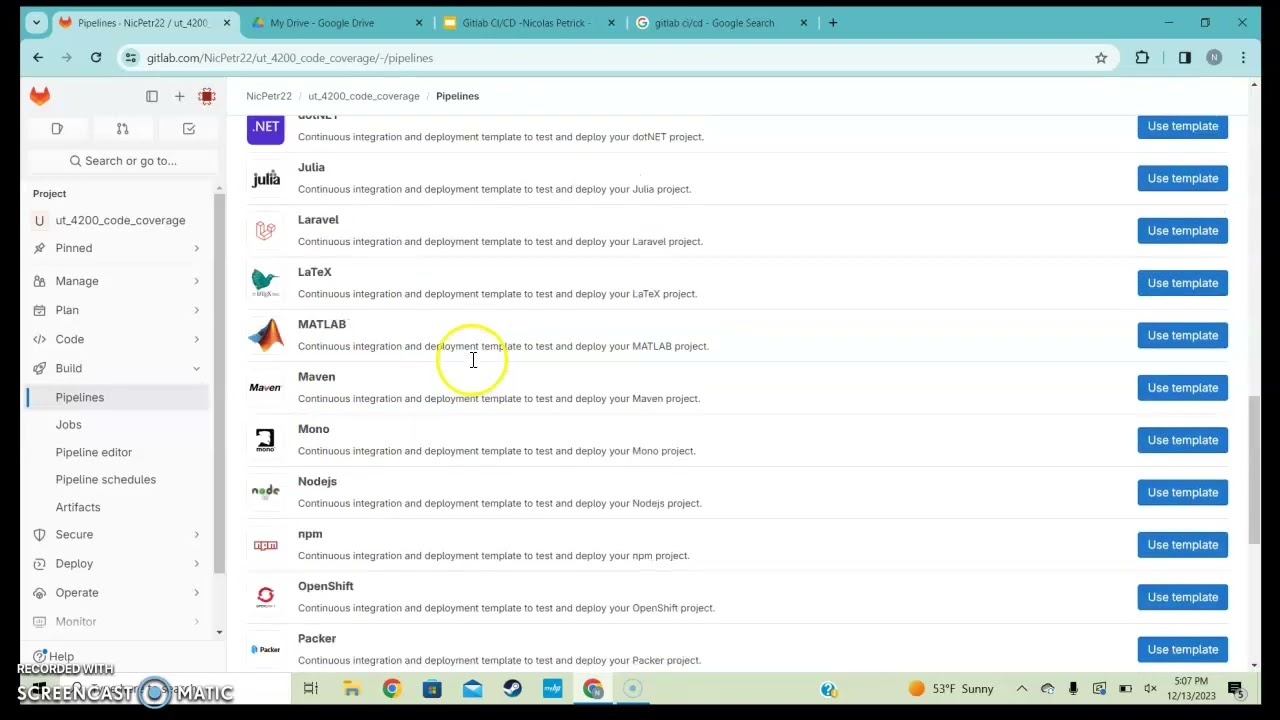The height and width of the screenshot is (720, 1280).
Task: Use template for npm
Action: tap(1182, 545)
